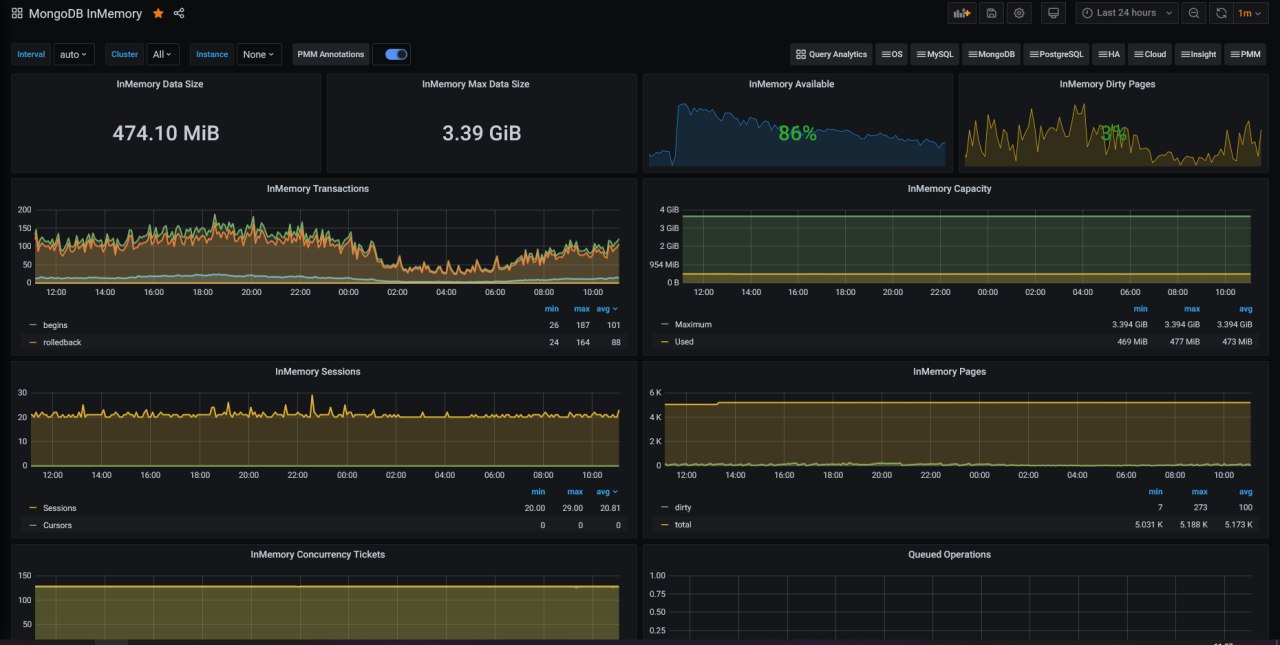Screen dimensions: 1280x645
Task: Open the 1m refresh interval dropdown
Action: click(x=1248, y=13)
